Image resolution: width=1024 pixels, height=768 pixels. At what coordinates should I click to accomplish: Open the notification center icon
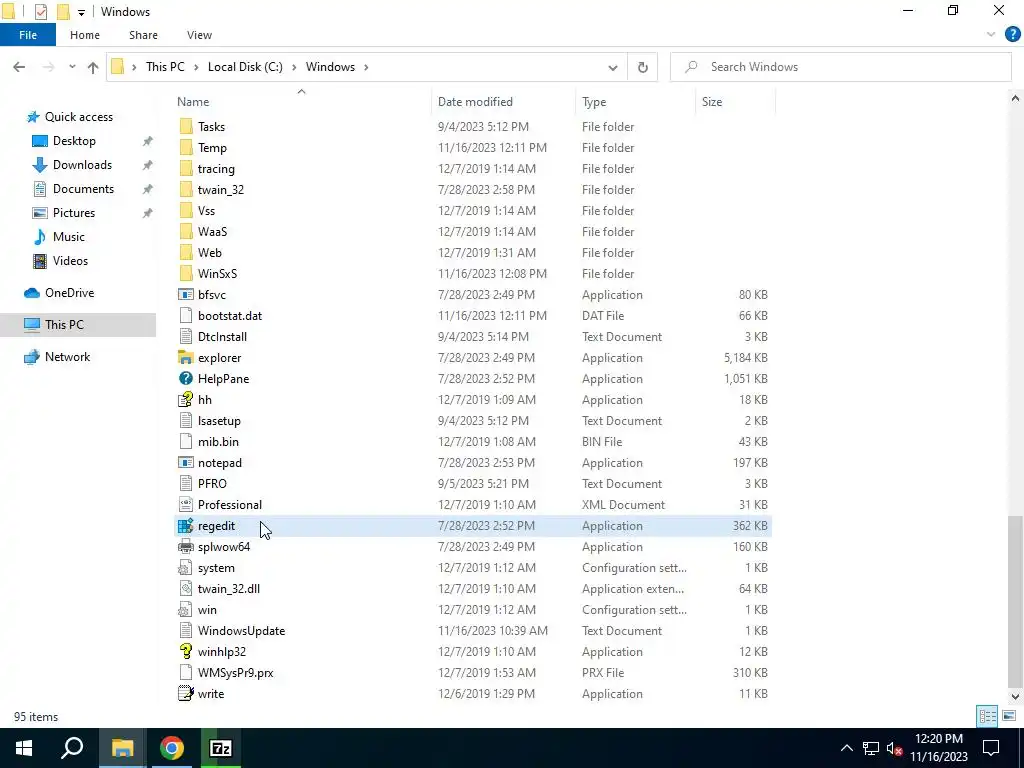pos(991,748)
